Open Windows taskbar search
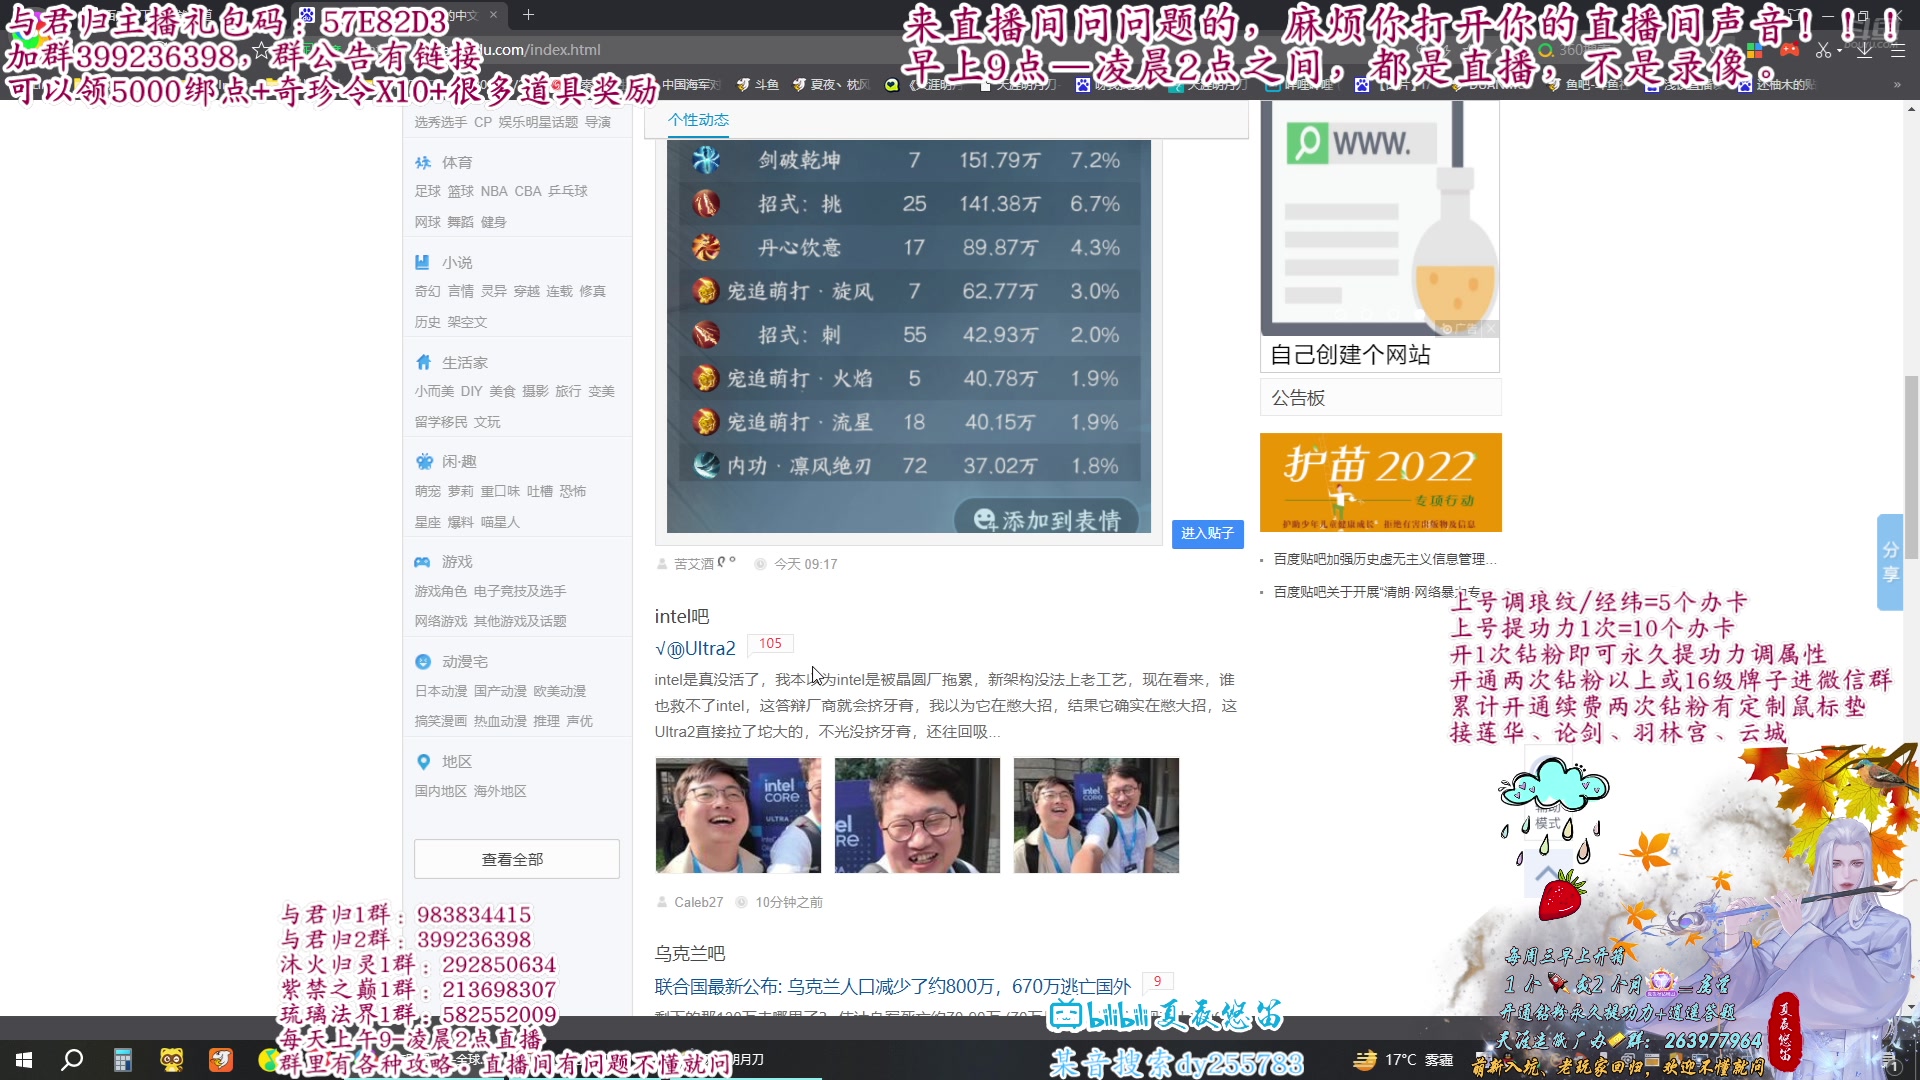The width and height of the screenshot is (1920, 1080). 72,1060
